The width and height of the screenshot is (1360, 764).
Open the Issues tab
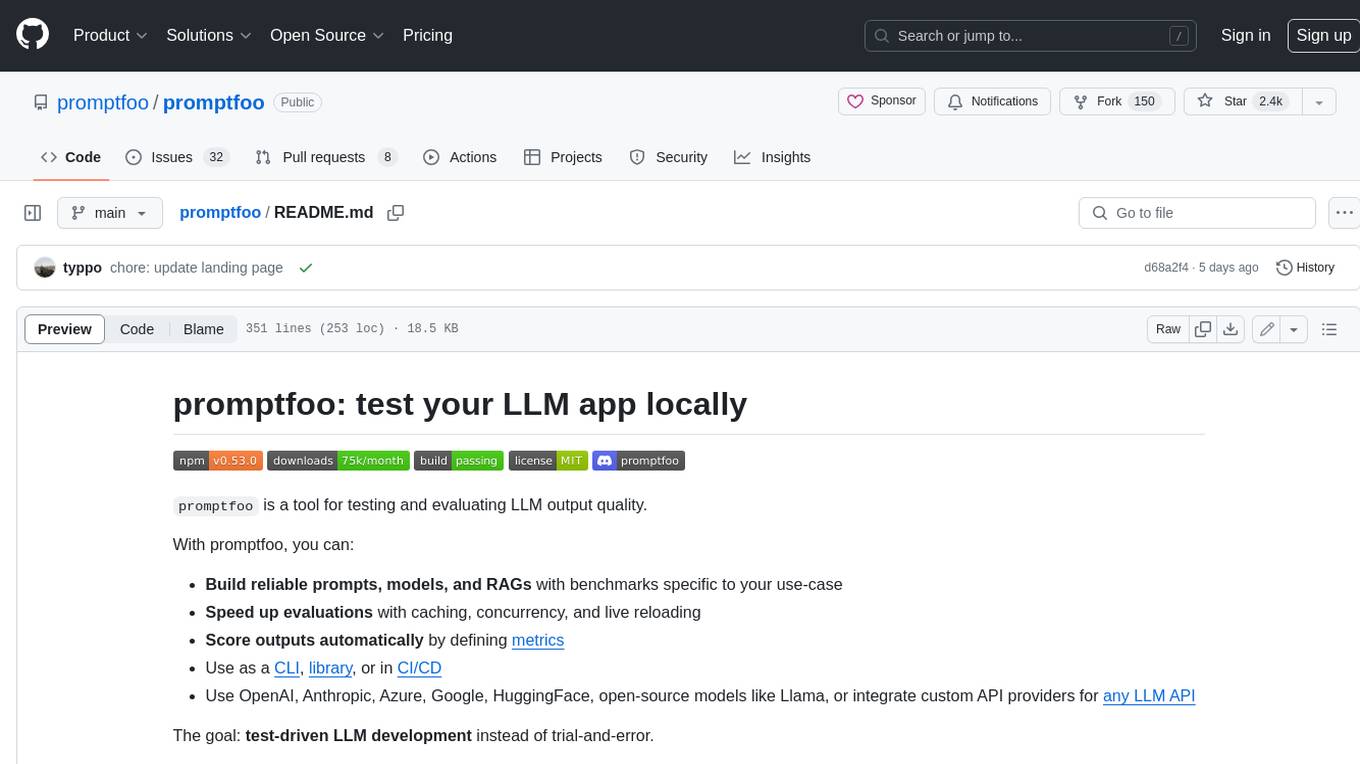177,157
